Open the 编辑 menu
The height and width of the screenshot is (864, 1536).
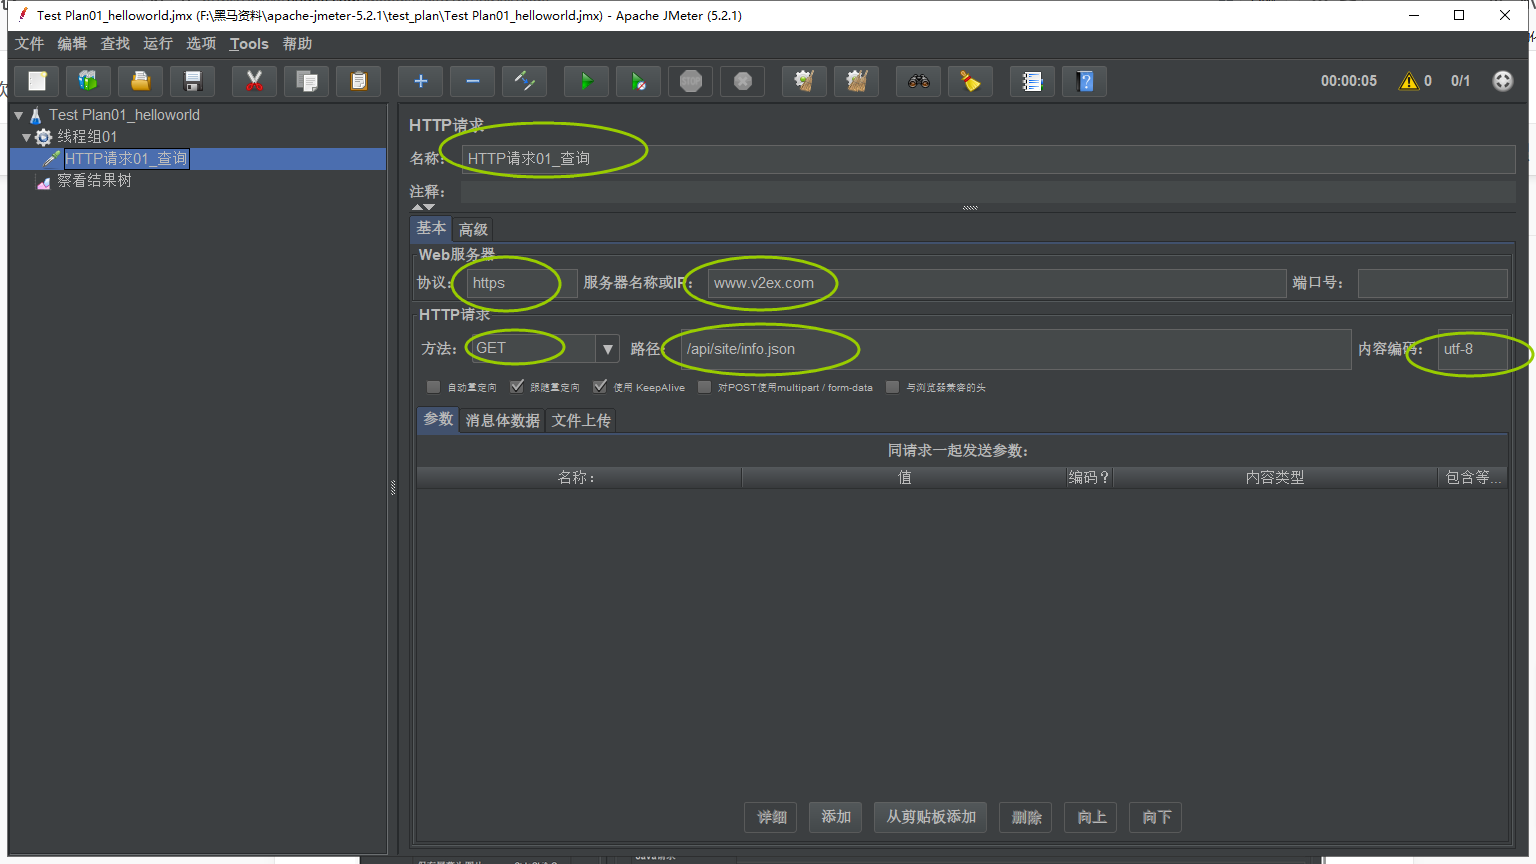(72, 44)
